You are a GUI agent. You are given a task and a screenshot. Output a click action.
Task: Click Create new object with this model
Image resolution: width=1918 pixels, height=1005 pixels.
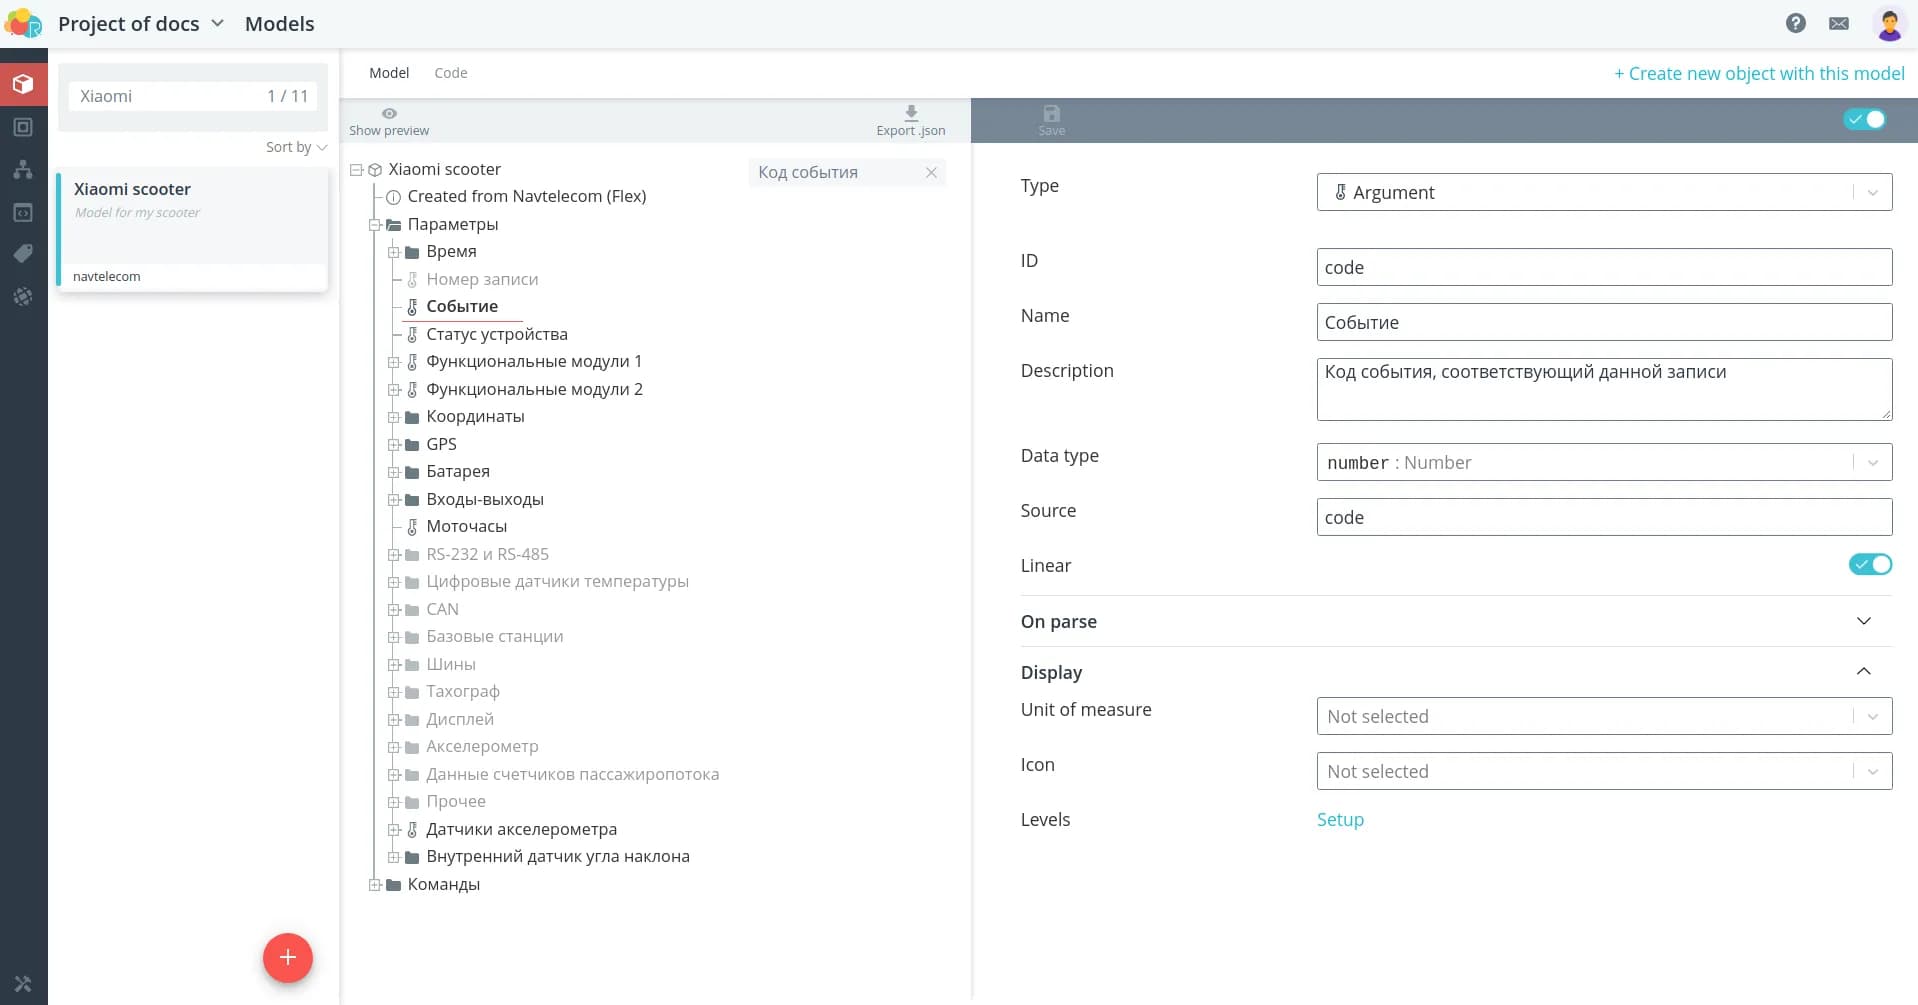(x=1758, y=73)
